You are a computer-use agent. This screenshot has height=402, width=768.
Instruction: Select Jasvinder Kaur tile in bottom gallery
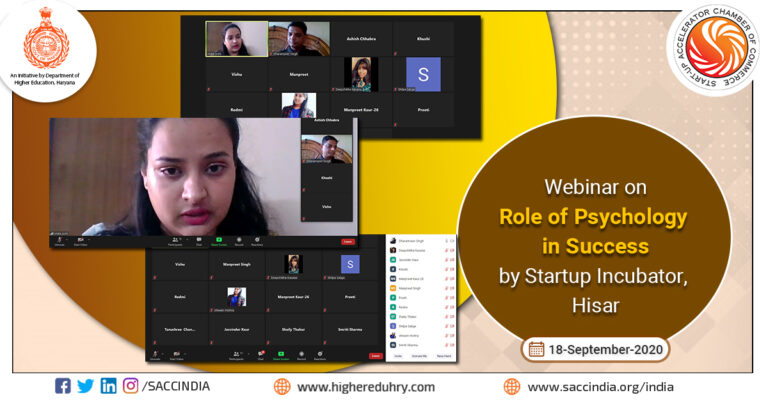237,330
